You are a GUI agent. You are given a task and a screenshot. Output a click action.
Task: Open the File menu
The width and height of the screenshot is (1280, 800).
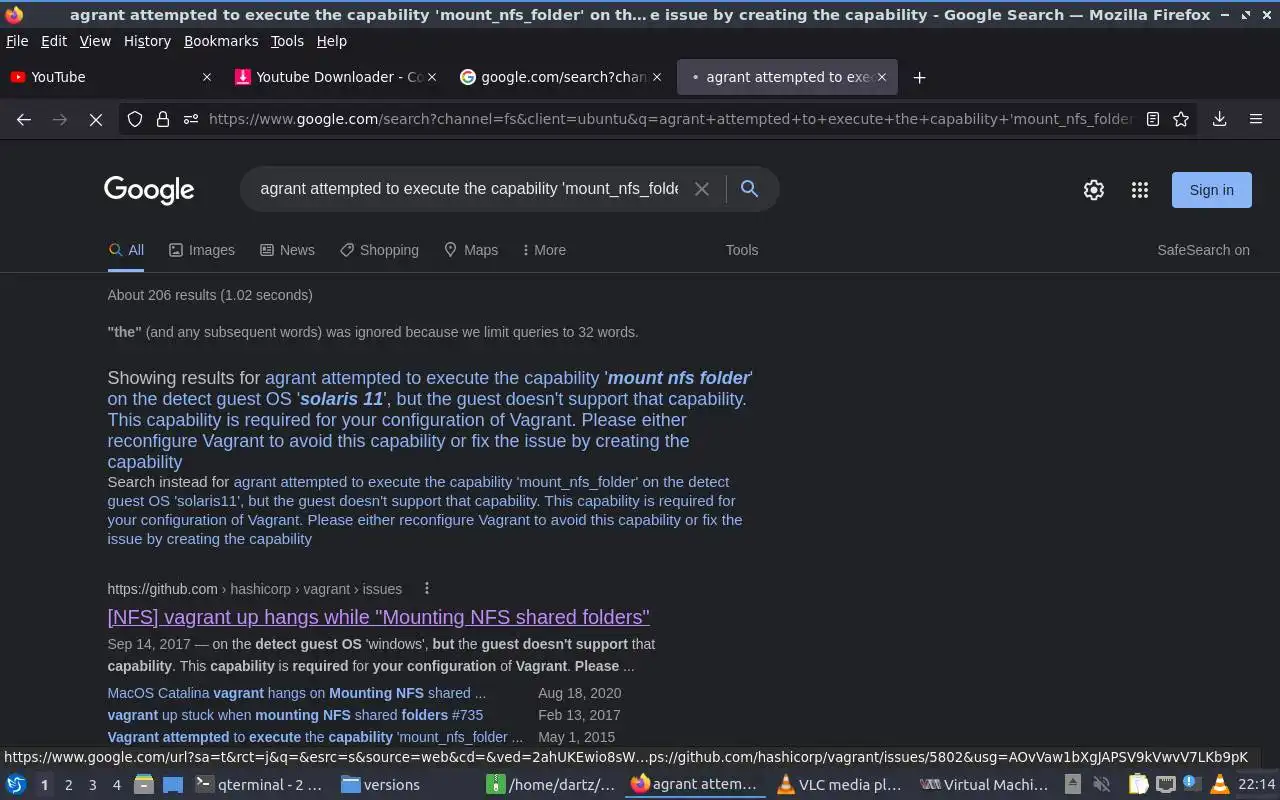pyautogui.click(x=17, y=41)
